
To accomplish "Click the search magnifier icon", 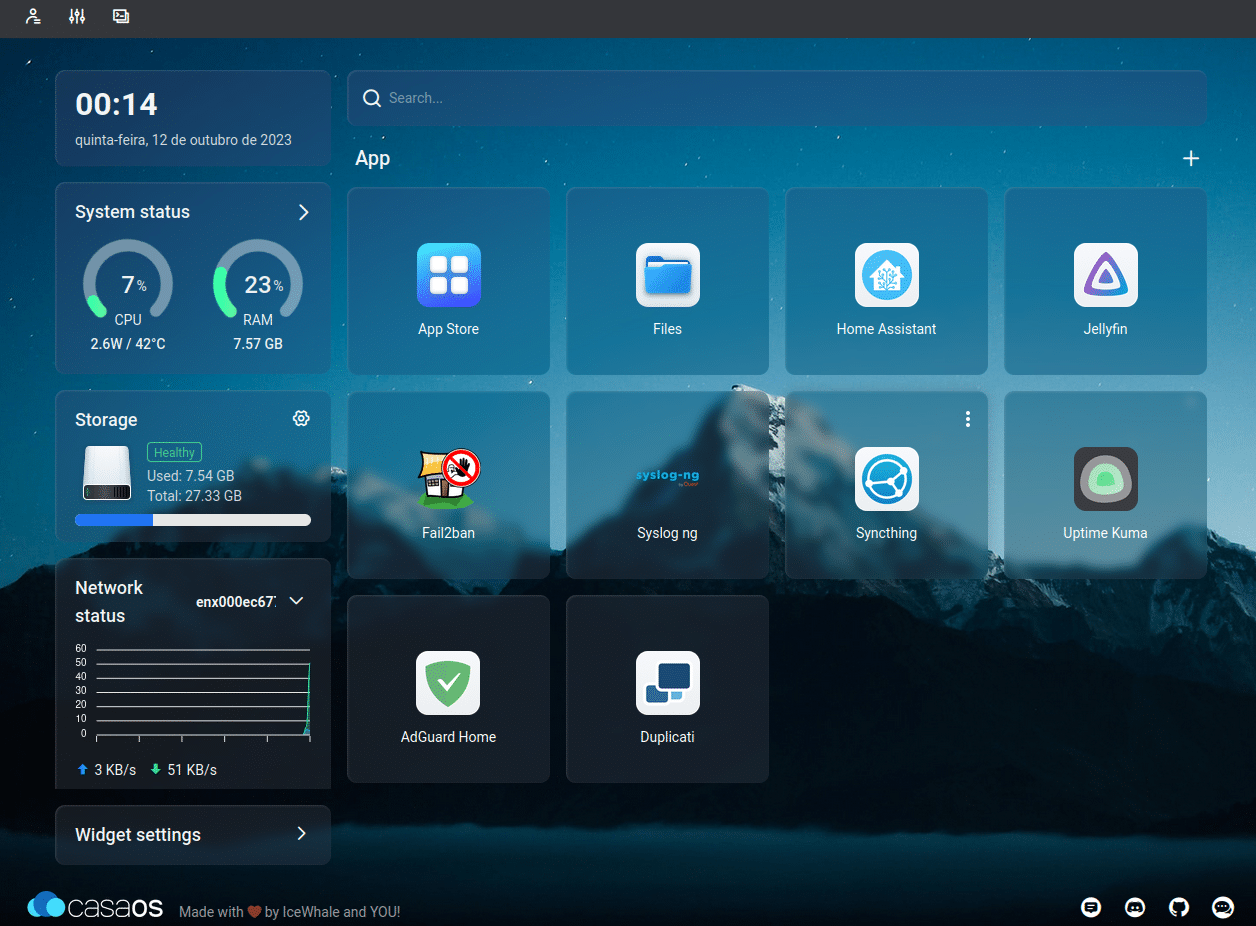I will pyautogui.click(x=372, y=98).
